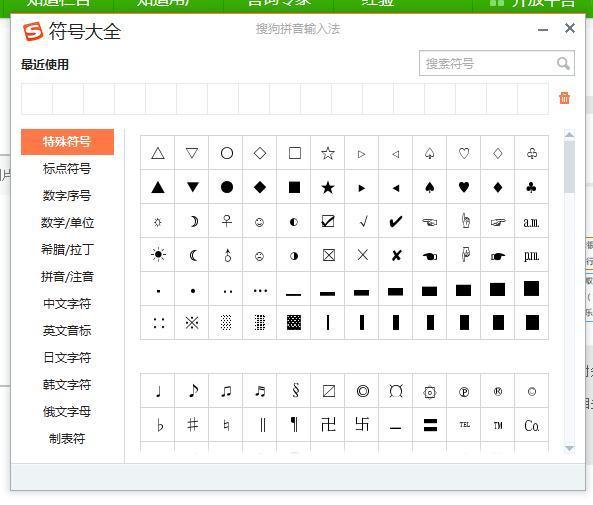Select the 数学/单位 category
This screenshot has height=505, width=593.
click(67, 223)
